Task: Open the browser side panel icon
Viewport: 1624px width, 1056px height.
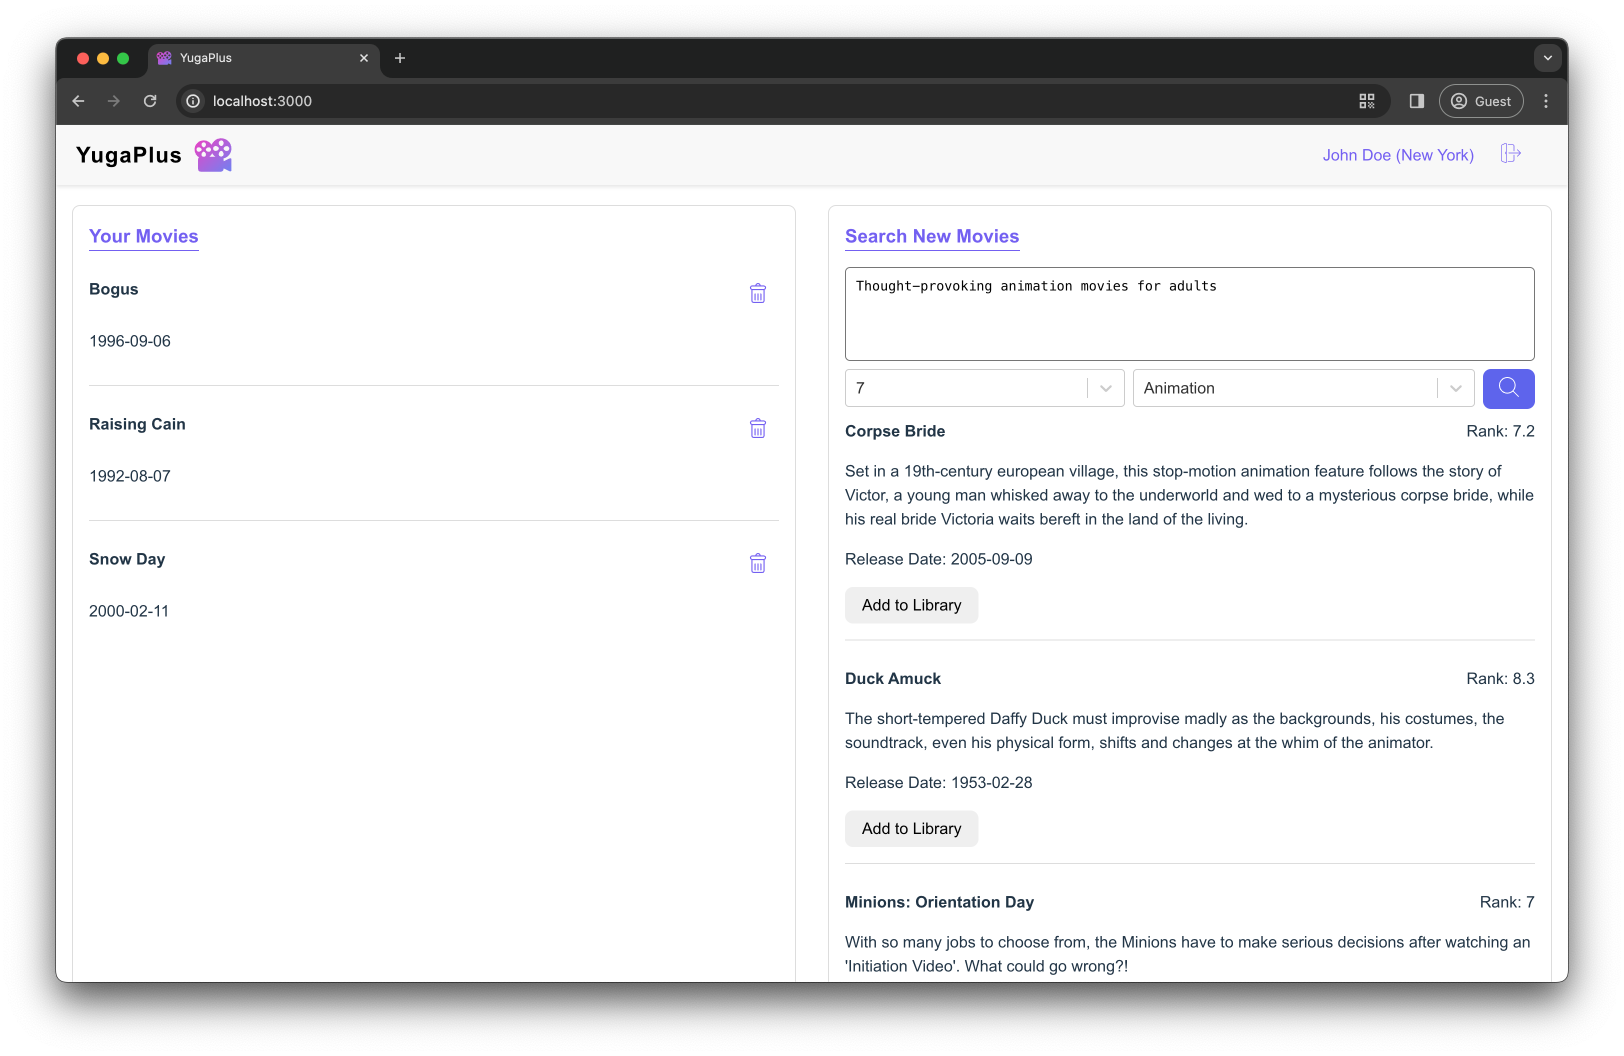Action: pyautogui.click(x=1416, y=101)
